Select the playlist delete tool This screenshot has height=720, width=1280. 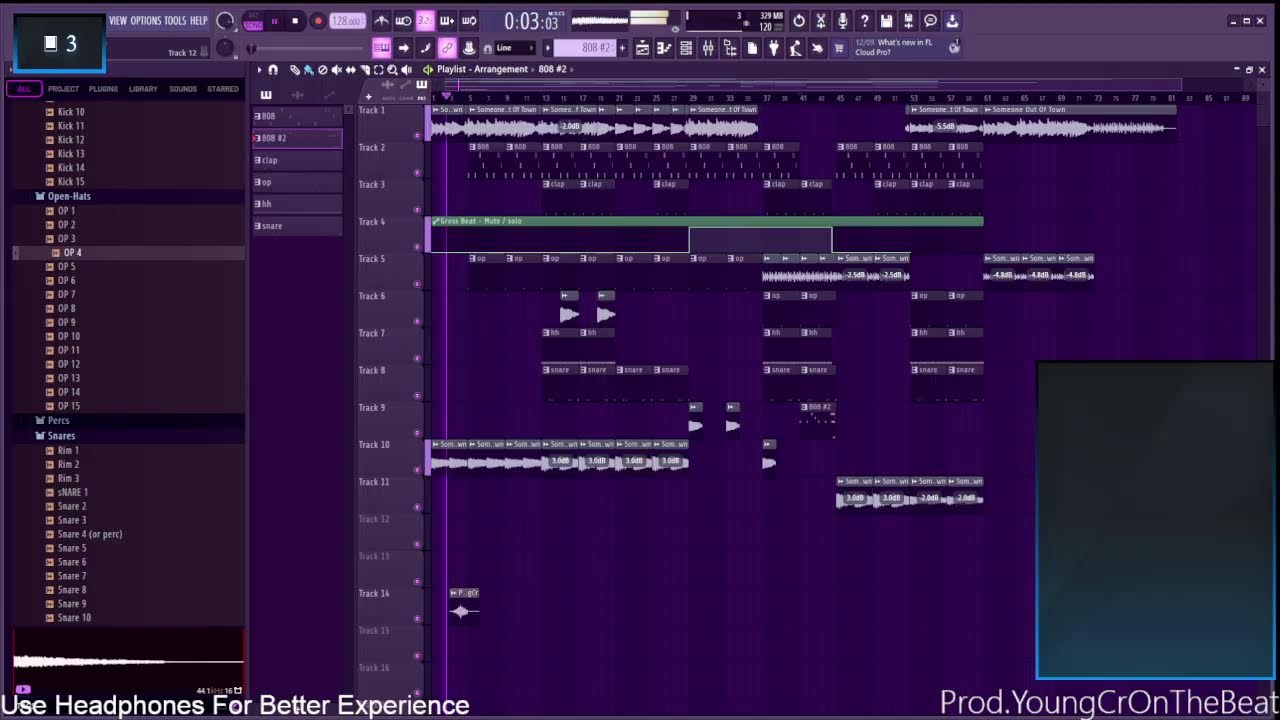pos(323,69)
